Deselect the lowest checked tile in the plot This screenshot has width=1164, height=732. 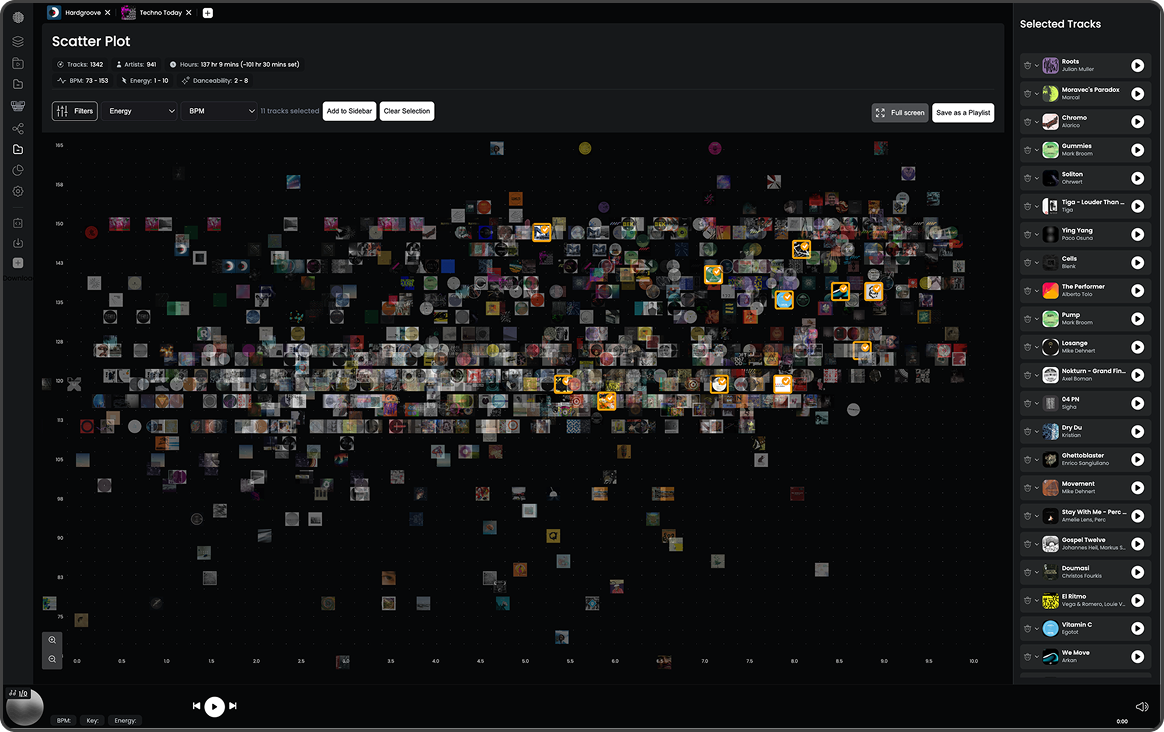pyautogui.click(x=606, y=402)
